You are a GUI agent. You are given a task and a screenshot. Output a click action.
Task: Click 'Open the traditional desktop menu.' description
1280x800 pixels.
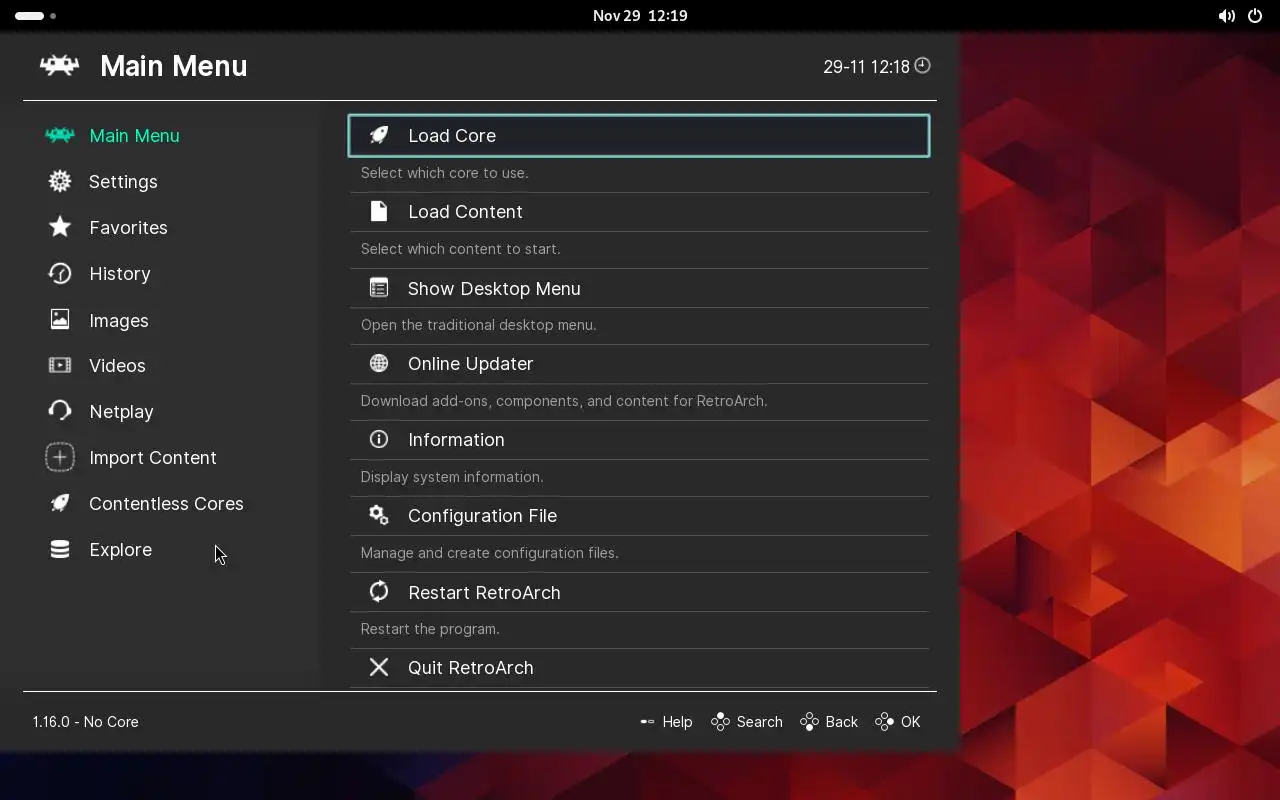click(478, 324)
